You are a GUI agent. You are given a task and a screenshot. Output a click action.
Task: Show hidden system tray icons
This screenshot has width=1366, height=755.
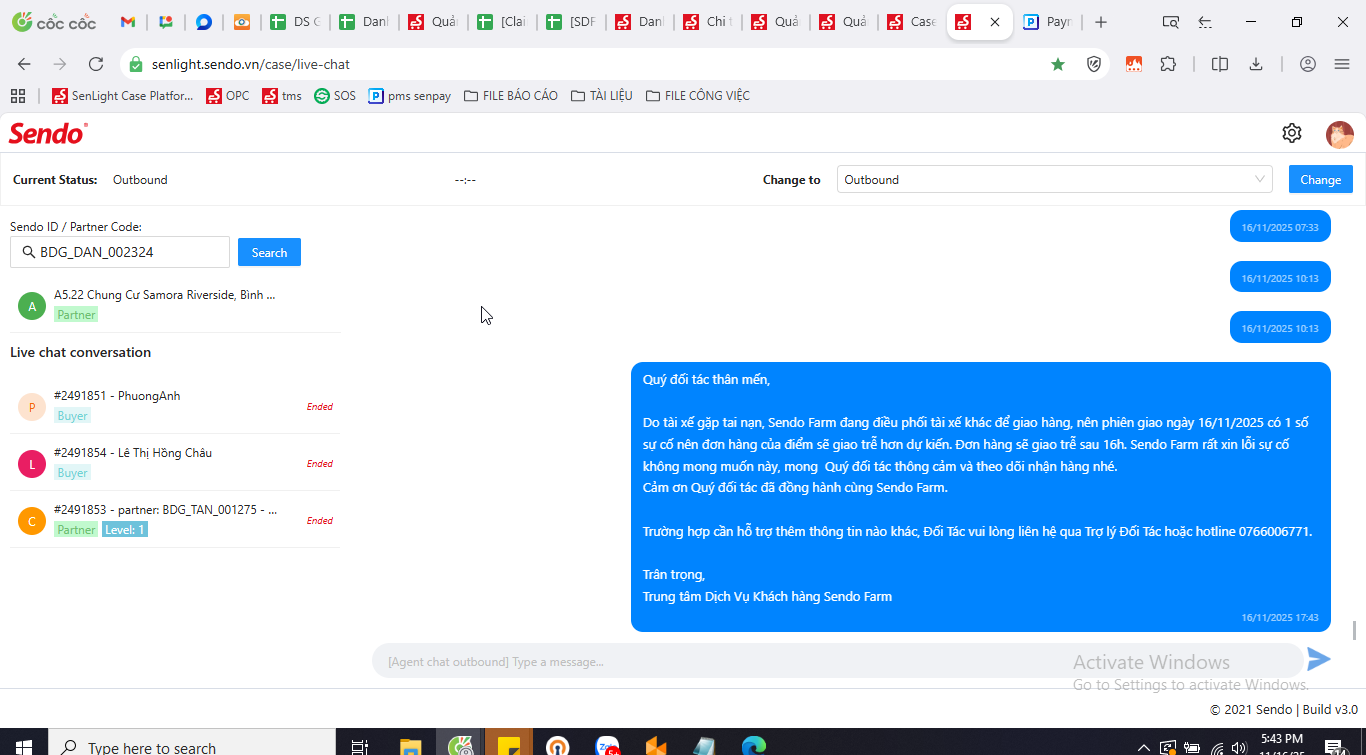pos(1144,747)
